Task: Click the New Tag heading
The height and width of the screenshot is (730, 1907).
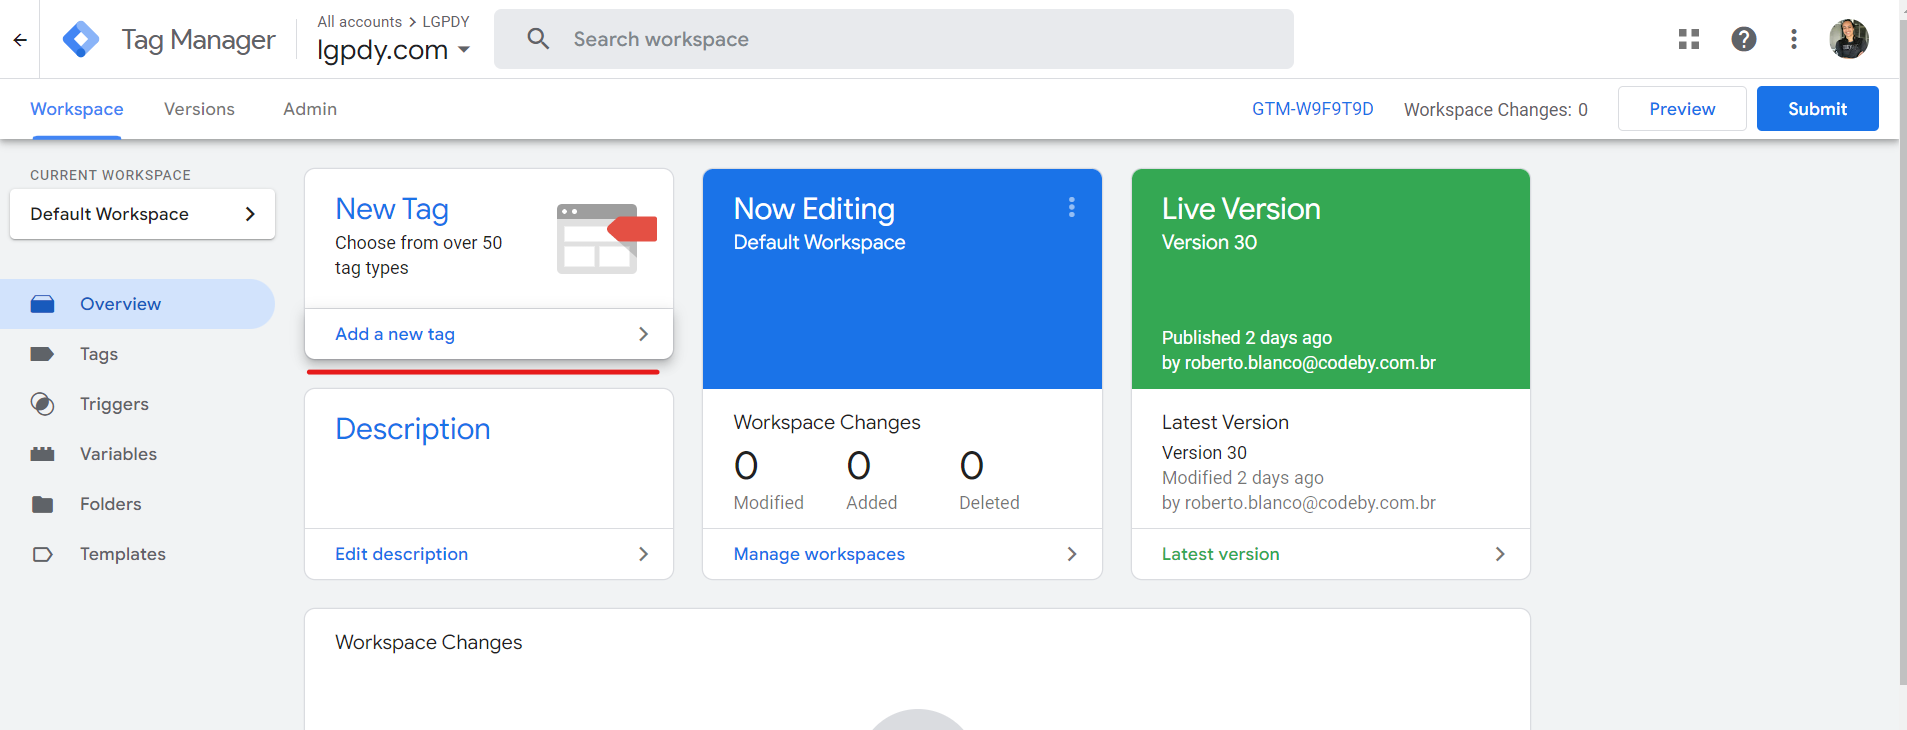Action: click(x=392, y=209)
